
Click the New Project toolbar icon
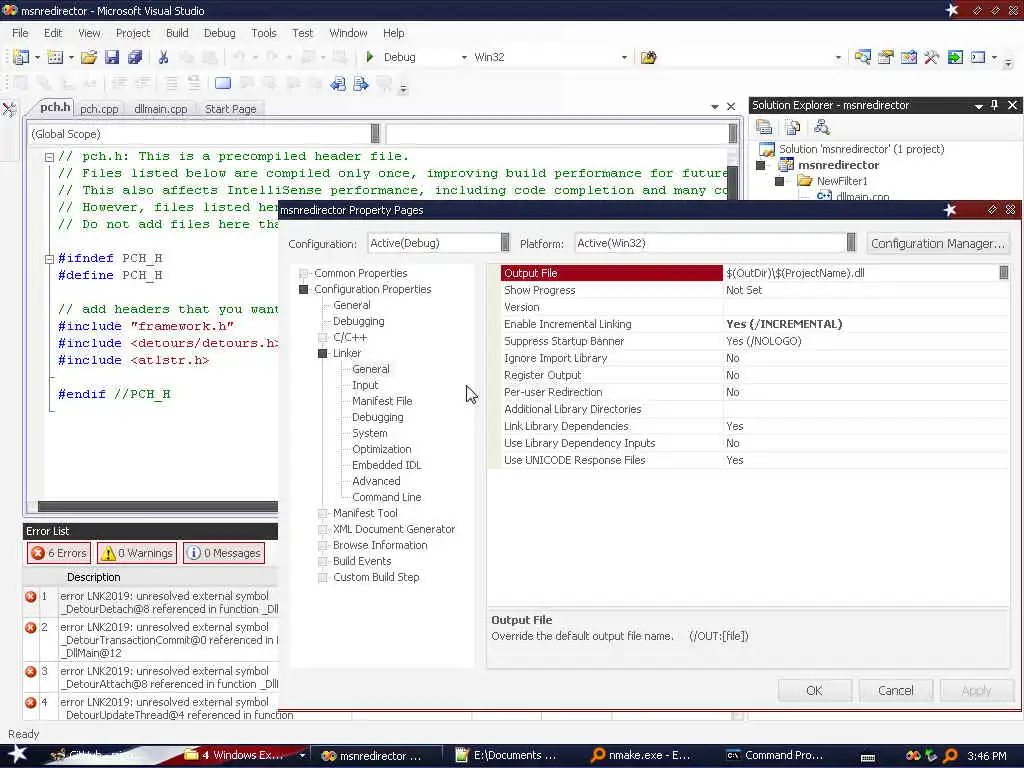point(21,57)
